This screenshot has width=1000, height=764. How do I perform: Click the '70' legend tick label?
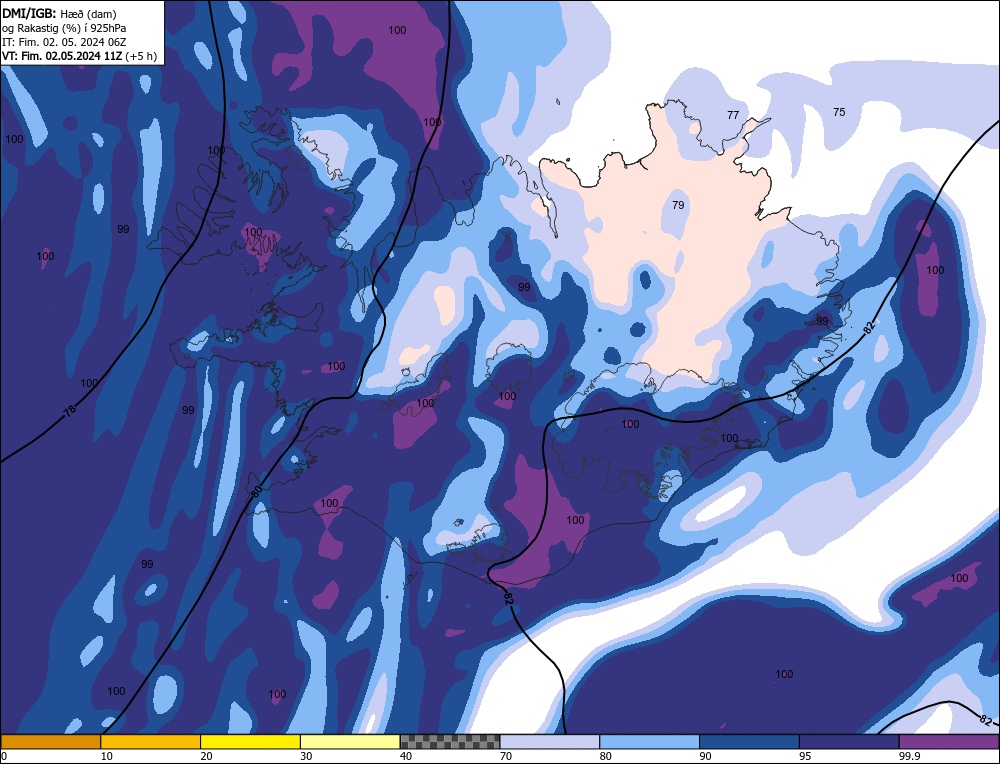pyautogui.click(x=506, y=756)
